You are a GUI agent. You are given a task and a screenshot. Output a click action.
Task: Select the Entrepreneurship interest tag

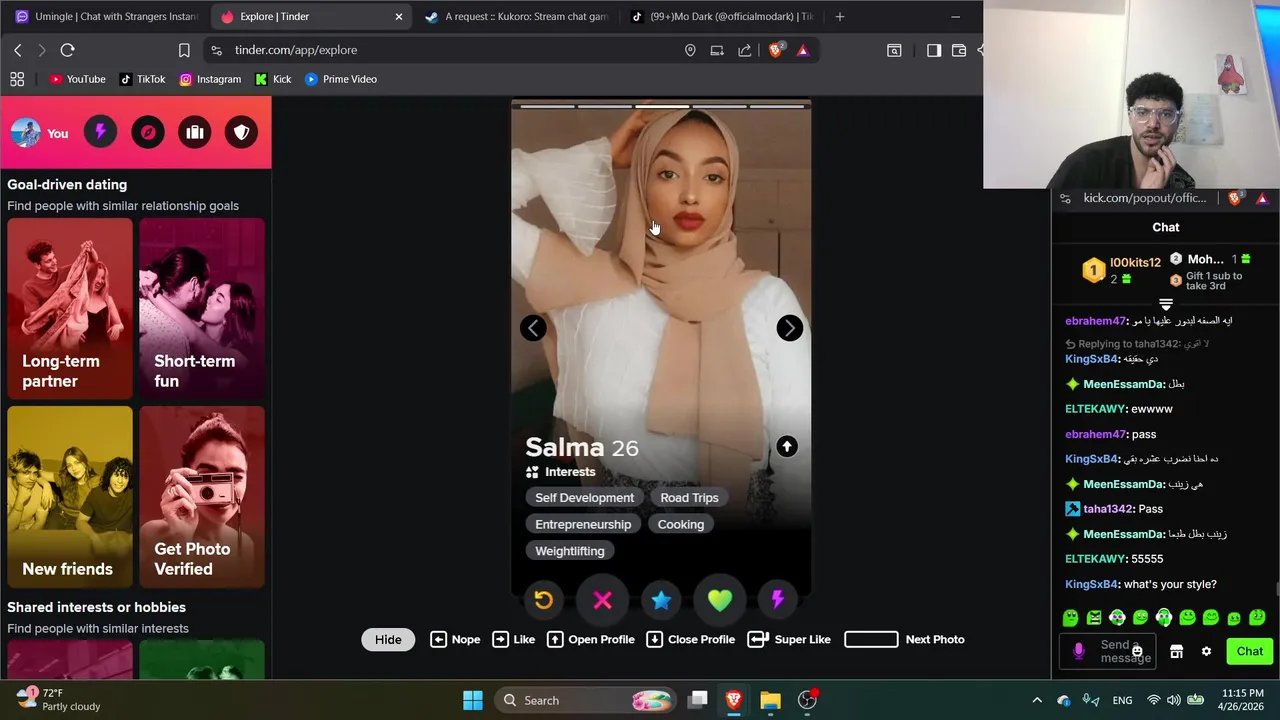point(583,524)
